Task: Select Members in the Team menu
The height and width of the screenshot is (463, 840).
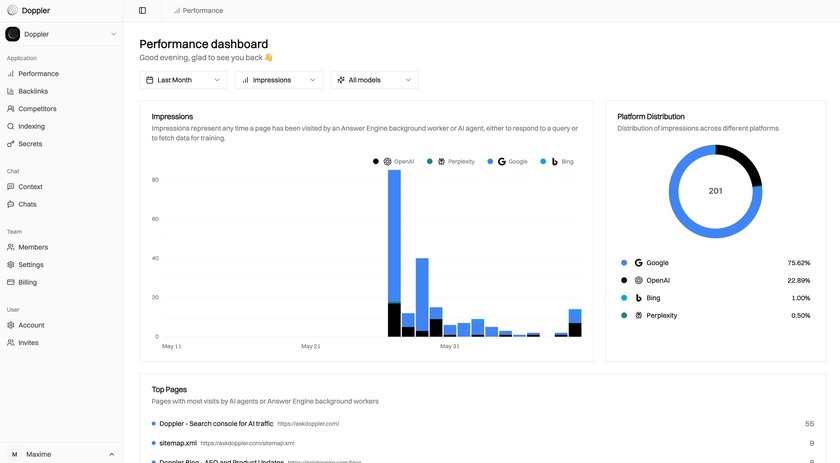Action: click(x=32, y=247)
